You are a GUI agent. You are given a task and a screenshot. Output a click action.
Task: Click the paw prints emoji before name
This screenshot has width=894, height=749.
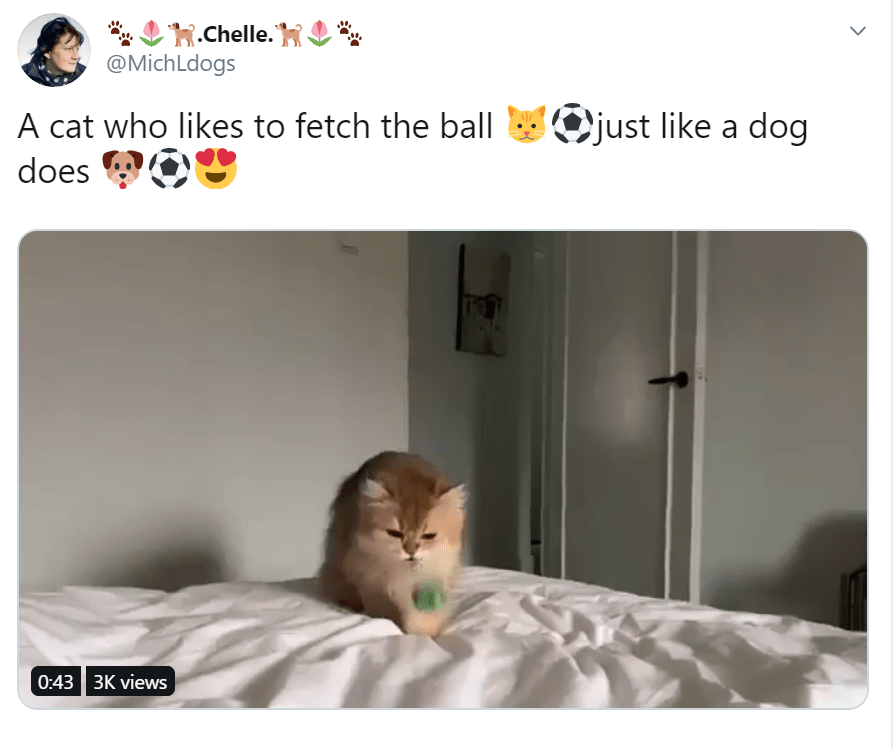click(x=121, y=34)
